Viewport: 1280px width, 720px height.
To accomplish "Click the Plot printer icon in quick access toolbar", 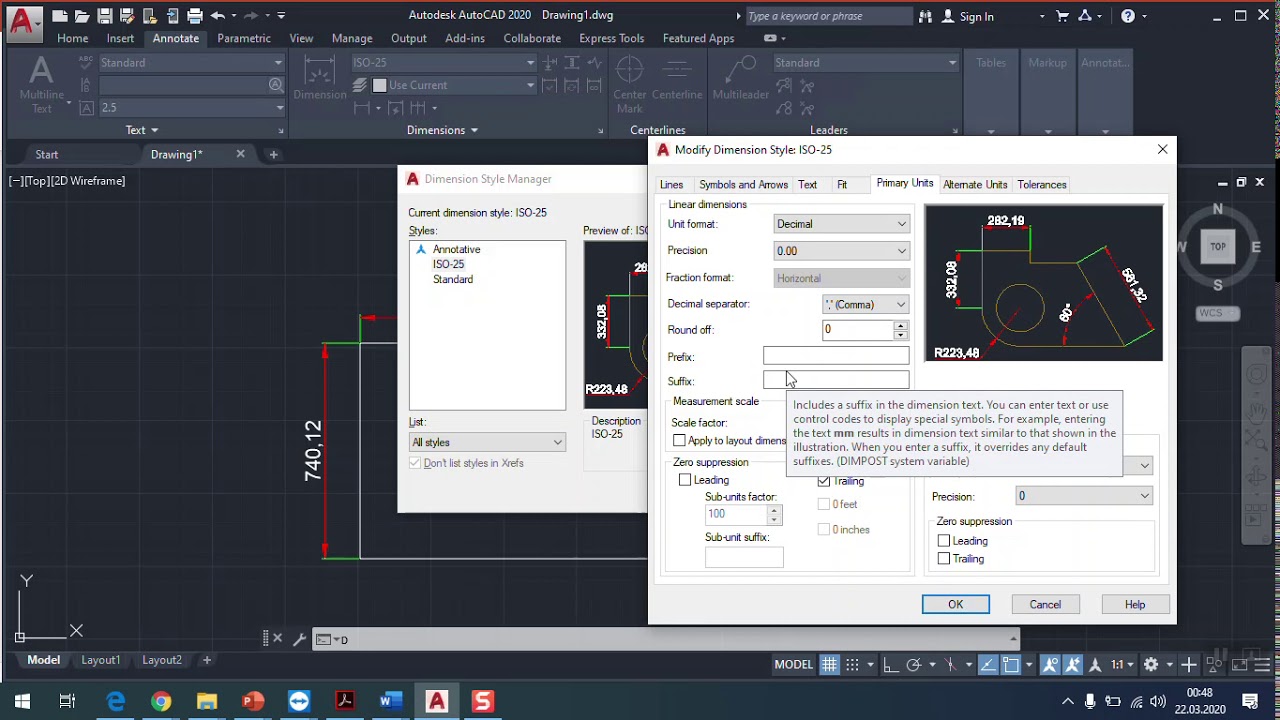I will (x=194, y=16).
